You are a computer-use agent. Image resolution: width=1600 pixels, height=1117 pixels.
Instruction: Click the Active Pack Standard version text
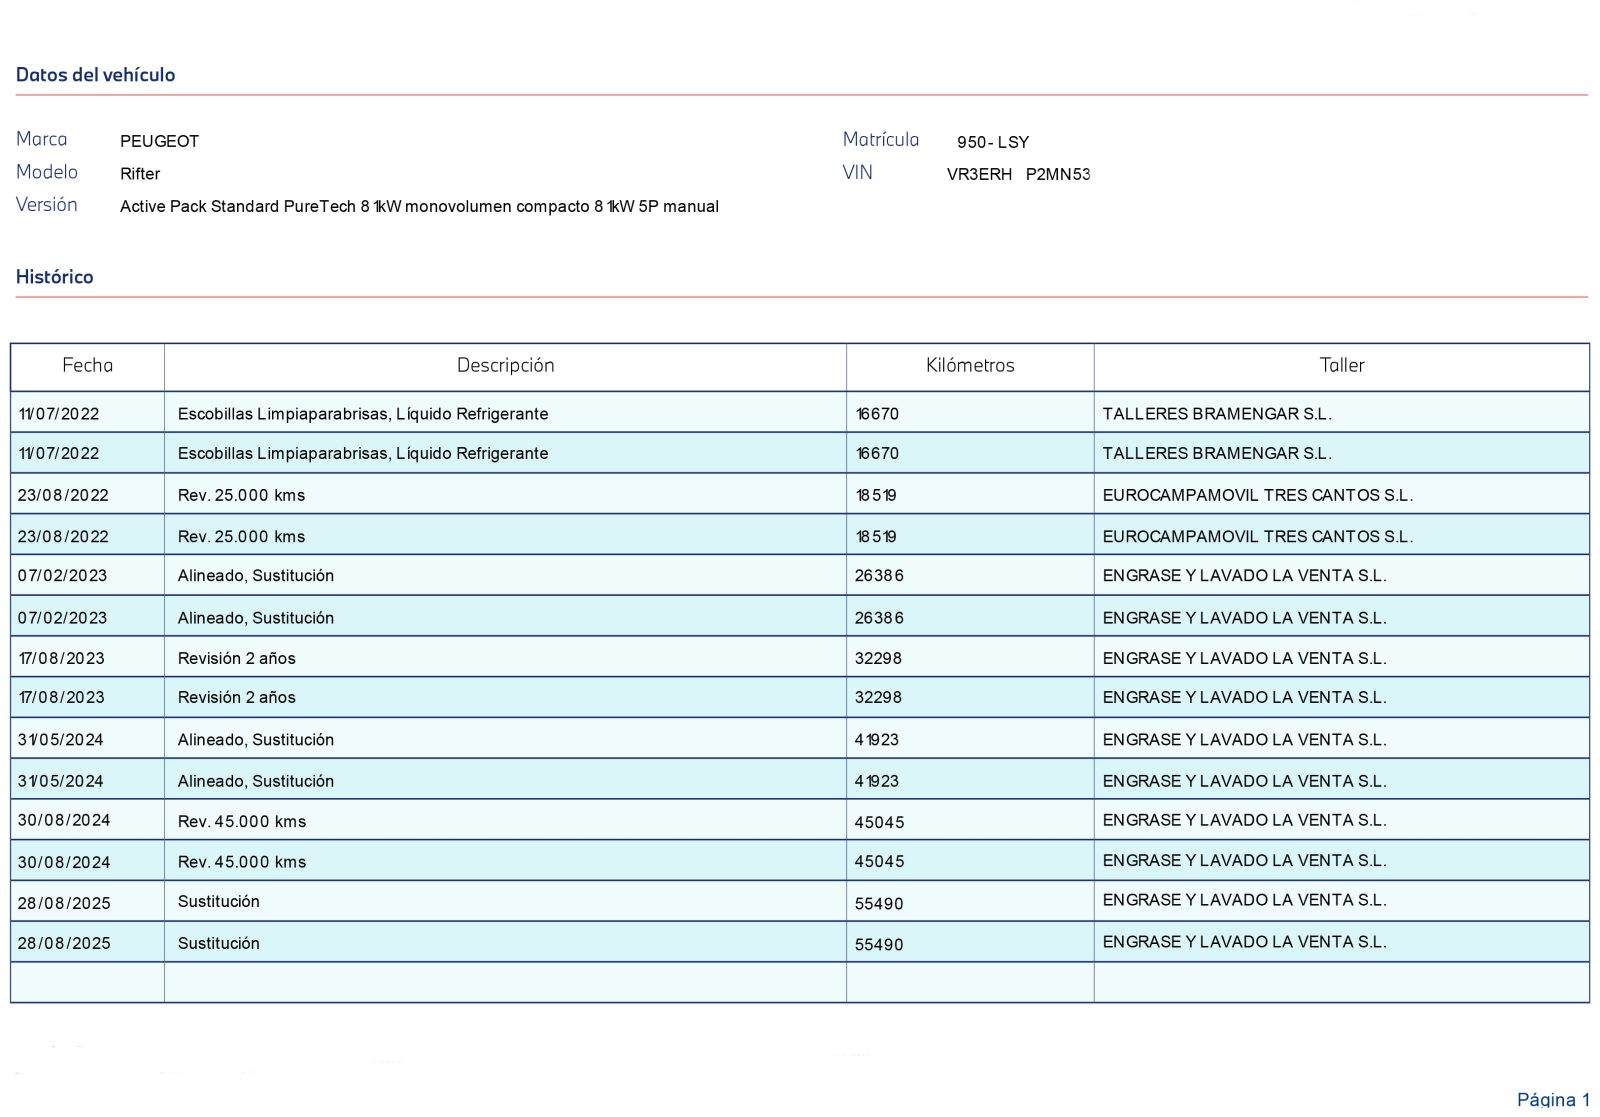coord(419,207)
